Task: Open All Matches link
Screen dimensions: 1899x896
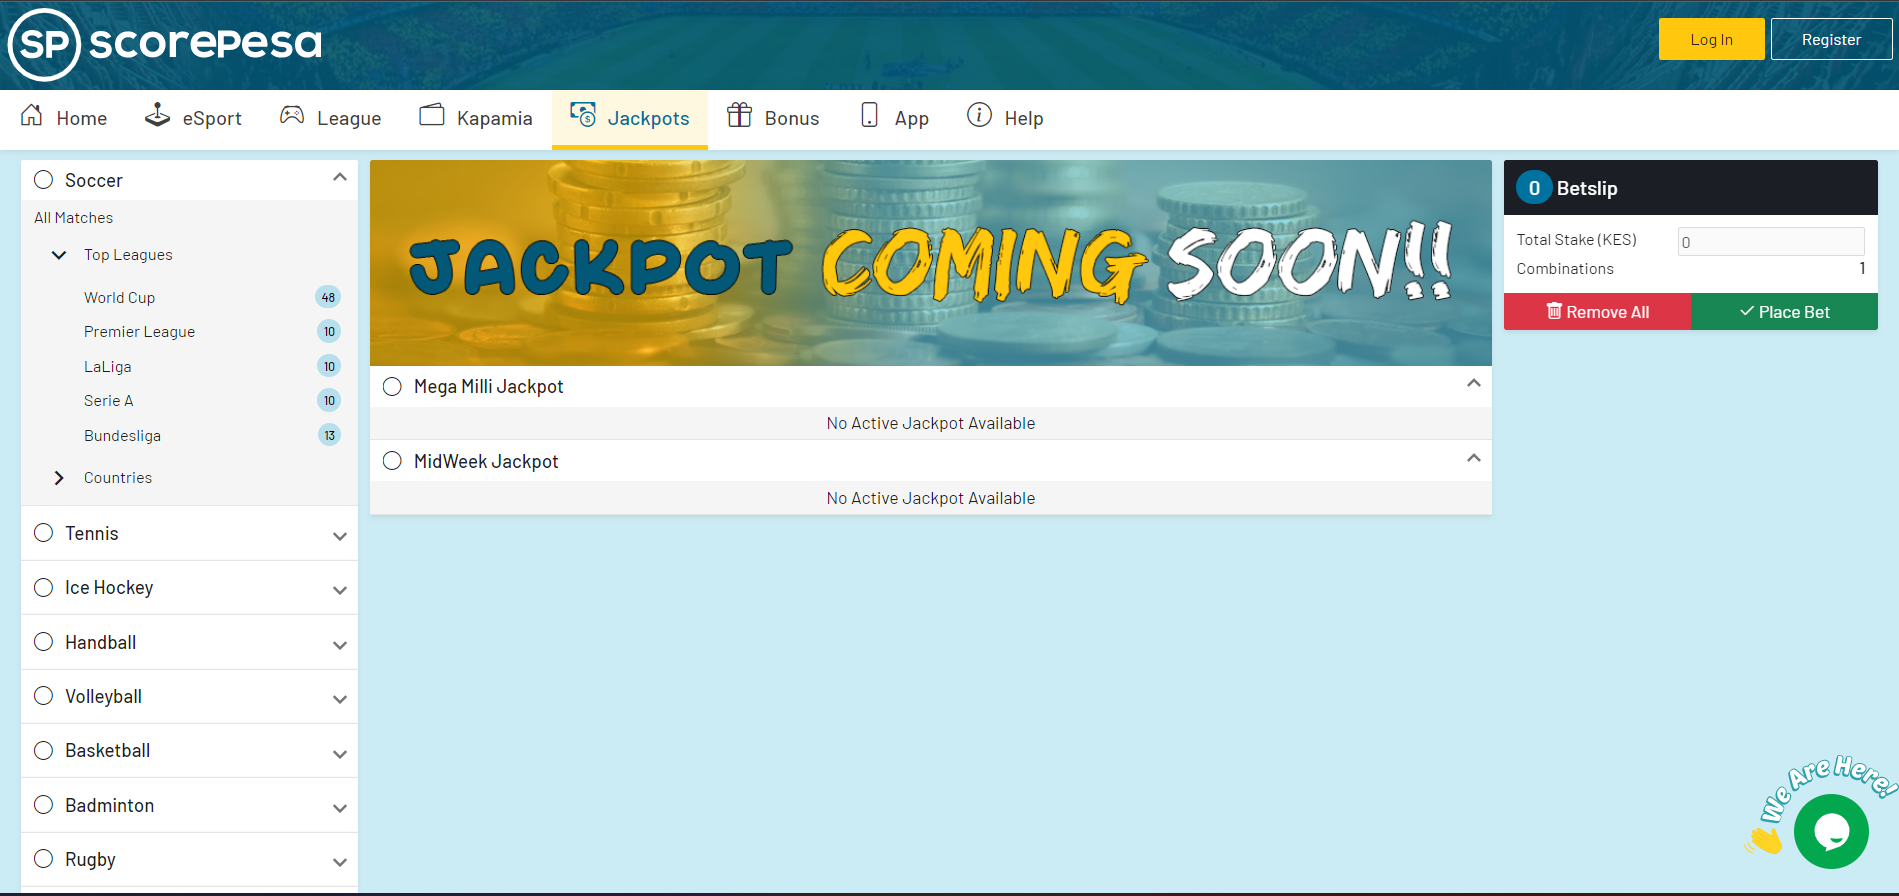Action: tap(74, 218)
